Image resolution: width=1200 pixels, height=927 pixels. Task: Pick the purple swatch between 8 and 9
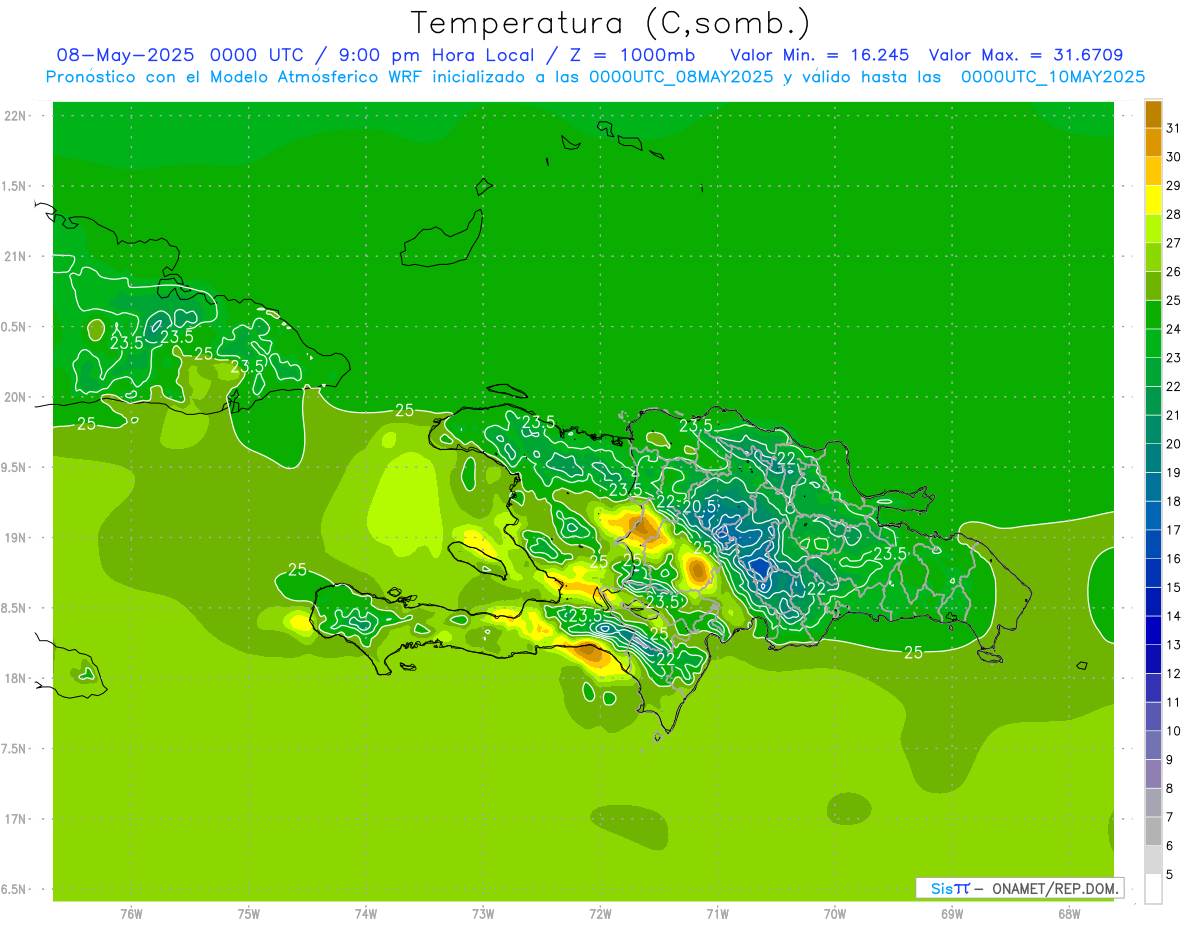[1153, 775]
